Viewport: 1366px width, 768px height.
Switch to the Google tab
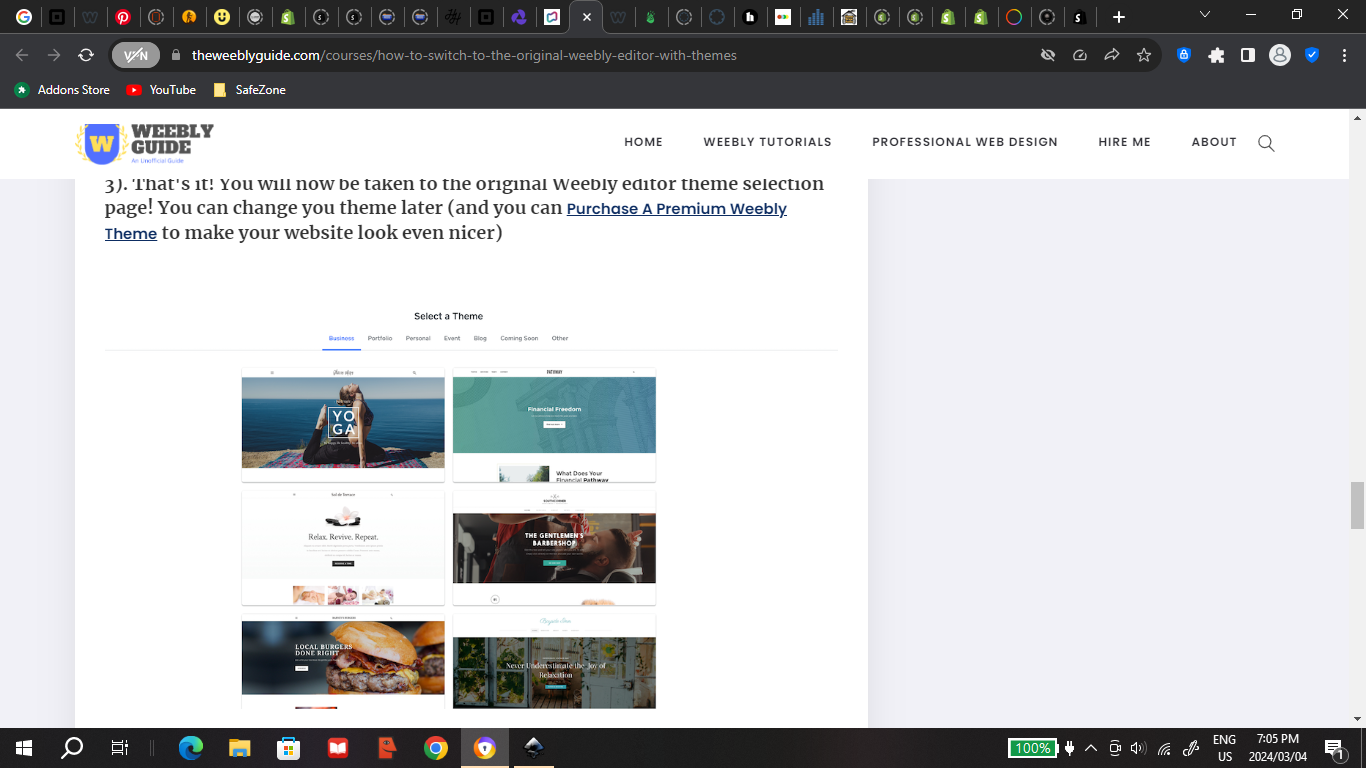tap(23, 17)
